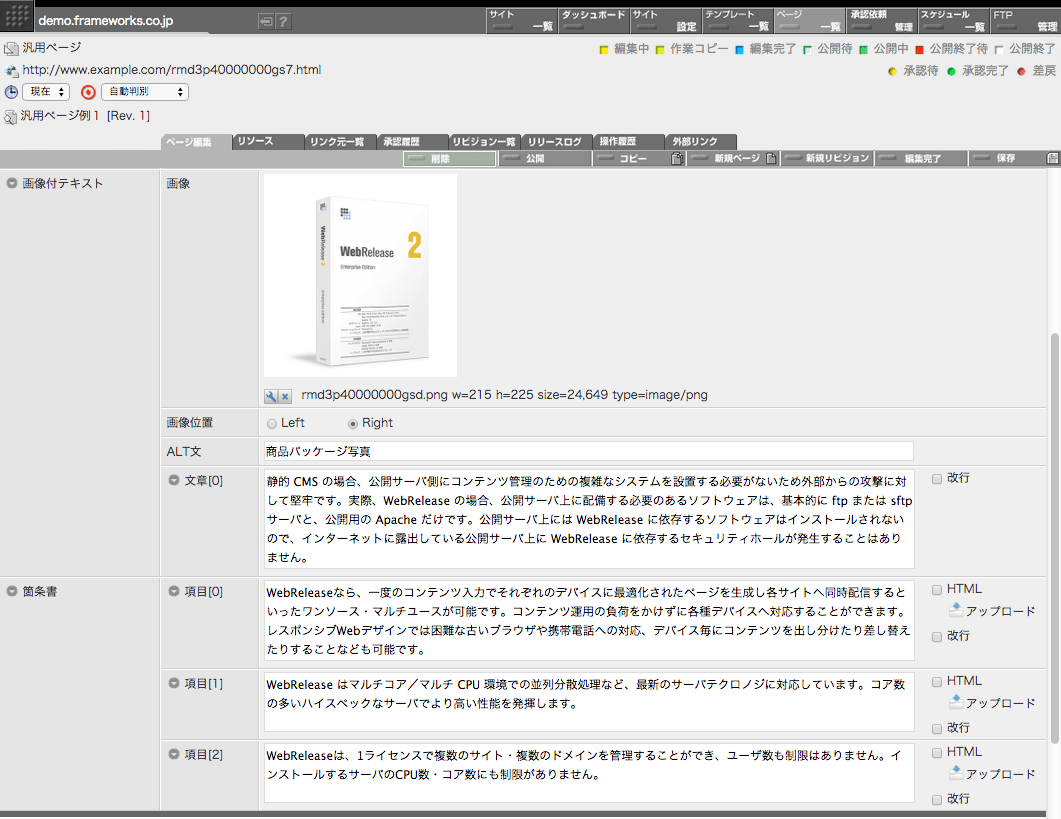Open the 文章[0] disclosure menu
Image resolution: width=1061 pixels, height=819 pixels.
[x=174, y=480]
